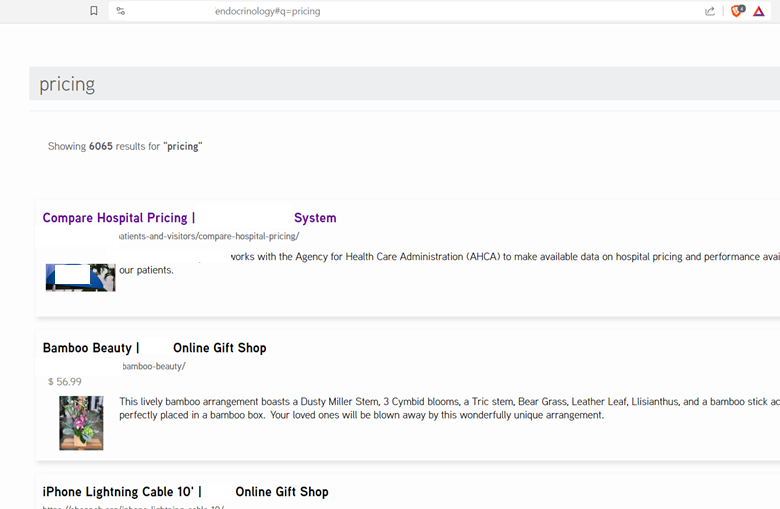
Task: Click the share page icon
Action: 710,11
